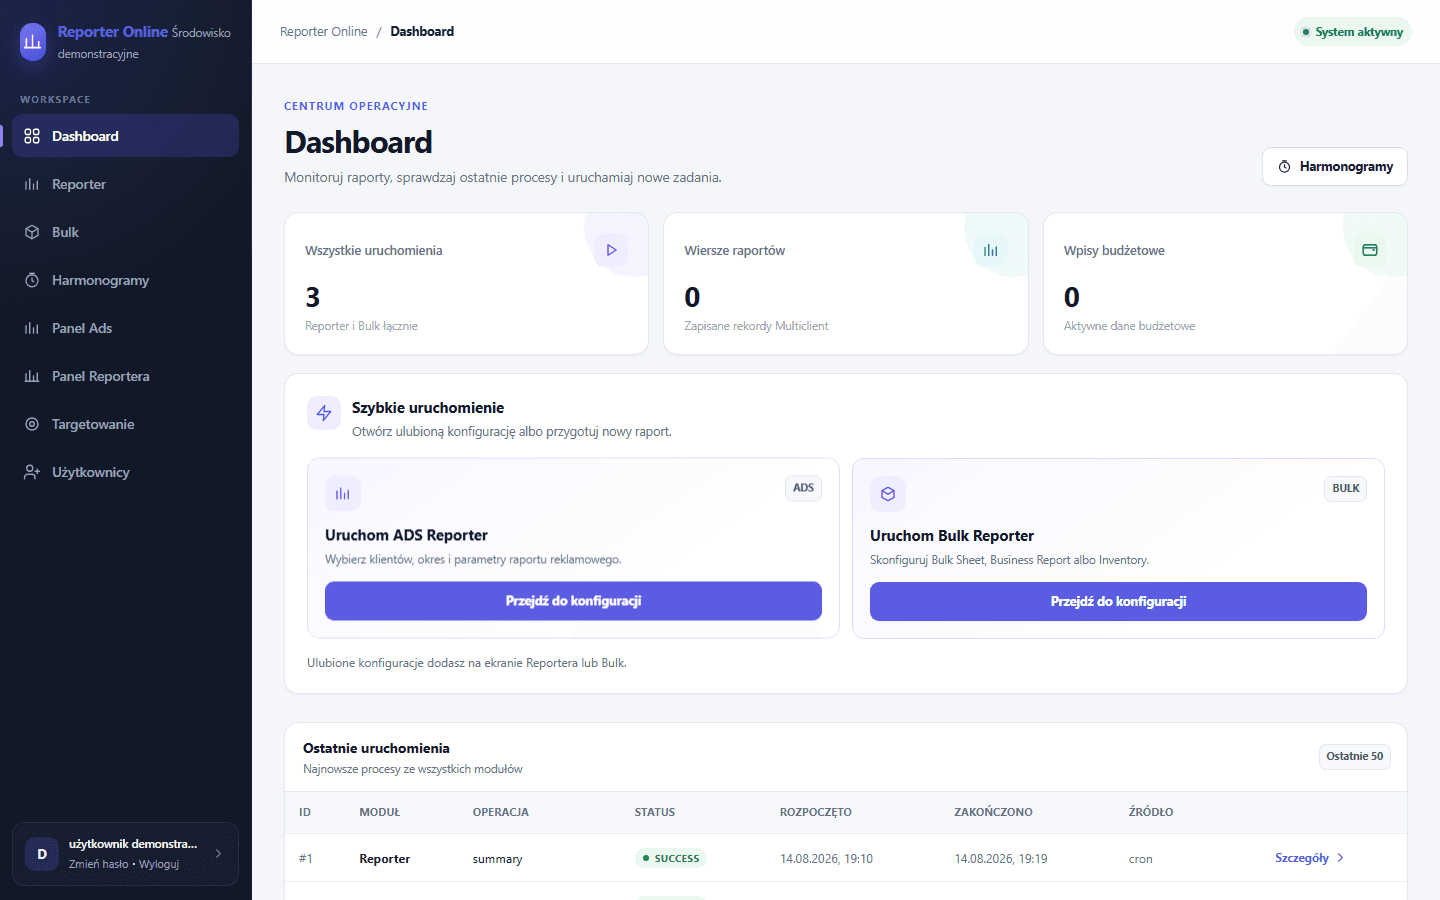Click the Dashboard breadcrumb item
The image size is (1440, 900).
422,32
